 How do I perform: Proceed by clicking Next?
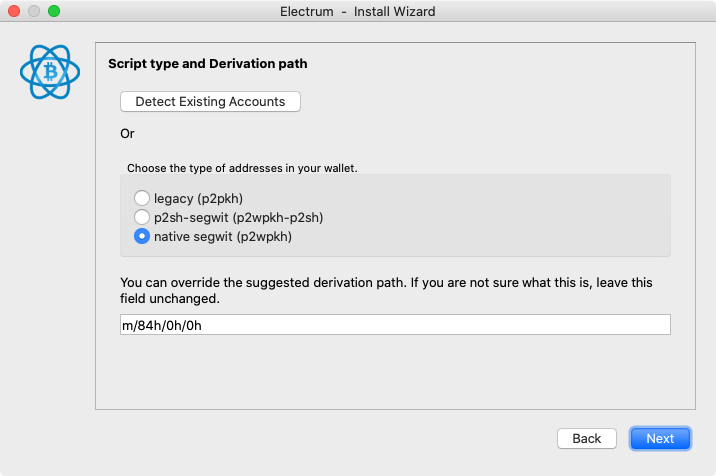point(660,439)
